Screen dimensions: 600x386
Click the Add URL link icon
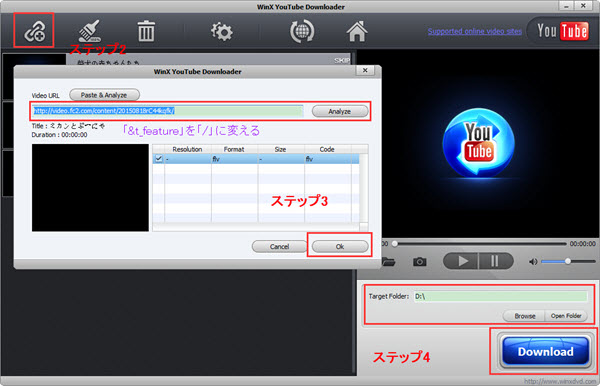tap(34, 31)
